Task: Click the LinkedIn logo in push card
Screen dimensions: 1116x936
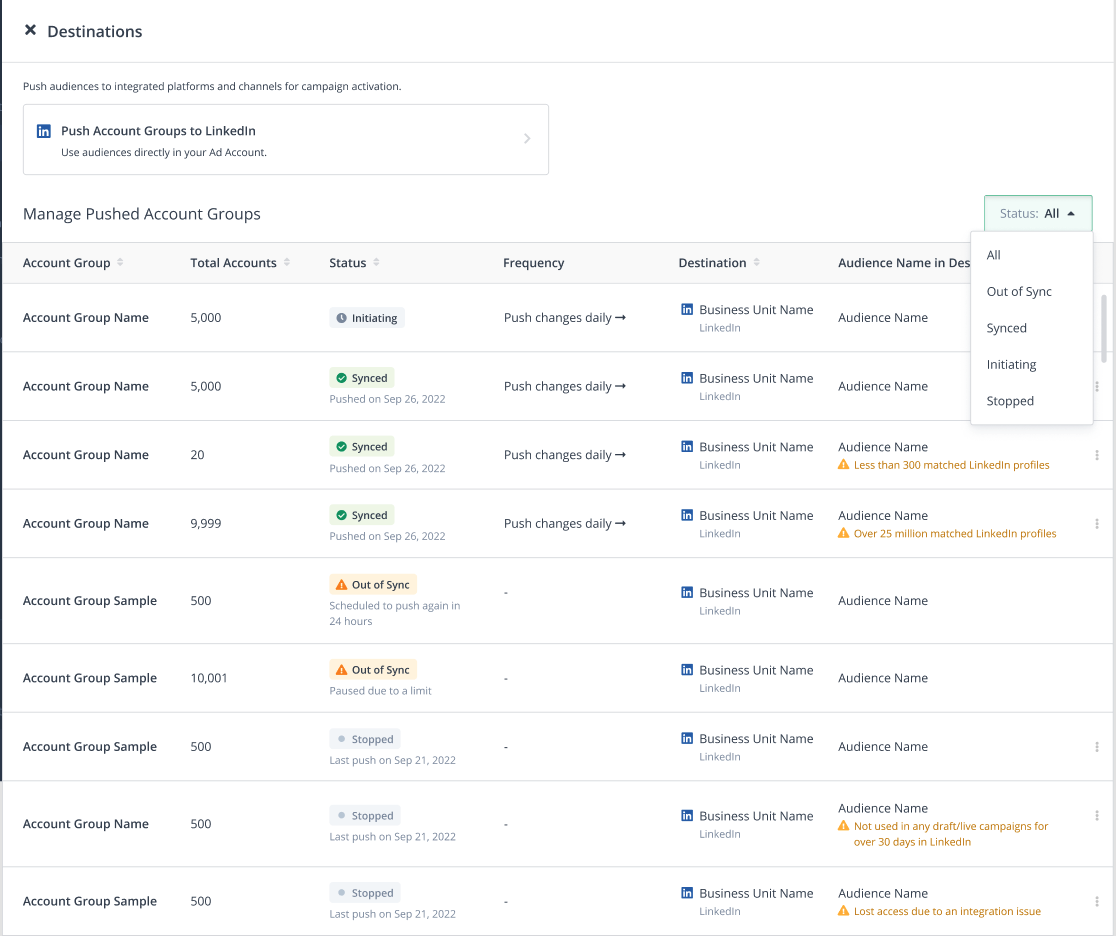Action: 44,131
